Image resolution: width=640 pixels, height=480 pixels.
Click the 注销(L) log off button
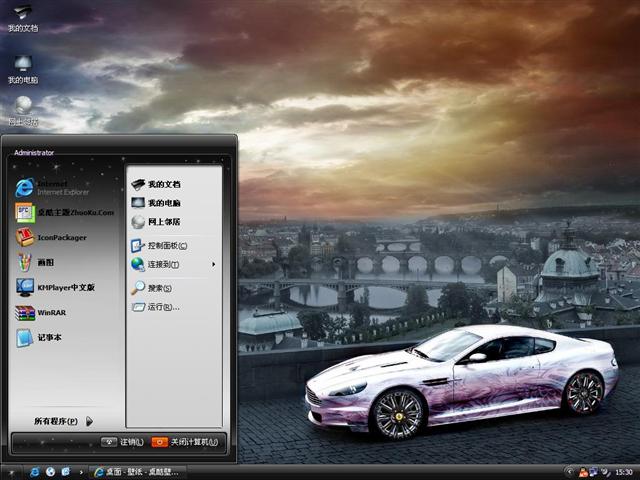pyautogui.click(x=123, y=442)
